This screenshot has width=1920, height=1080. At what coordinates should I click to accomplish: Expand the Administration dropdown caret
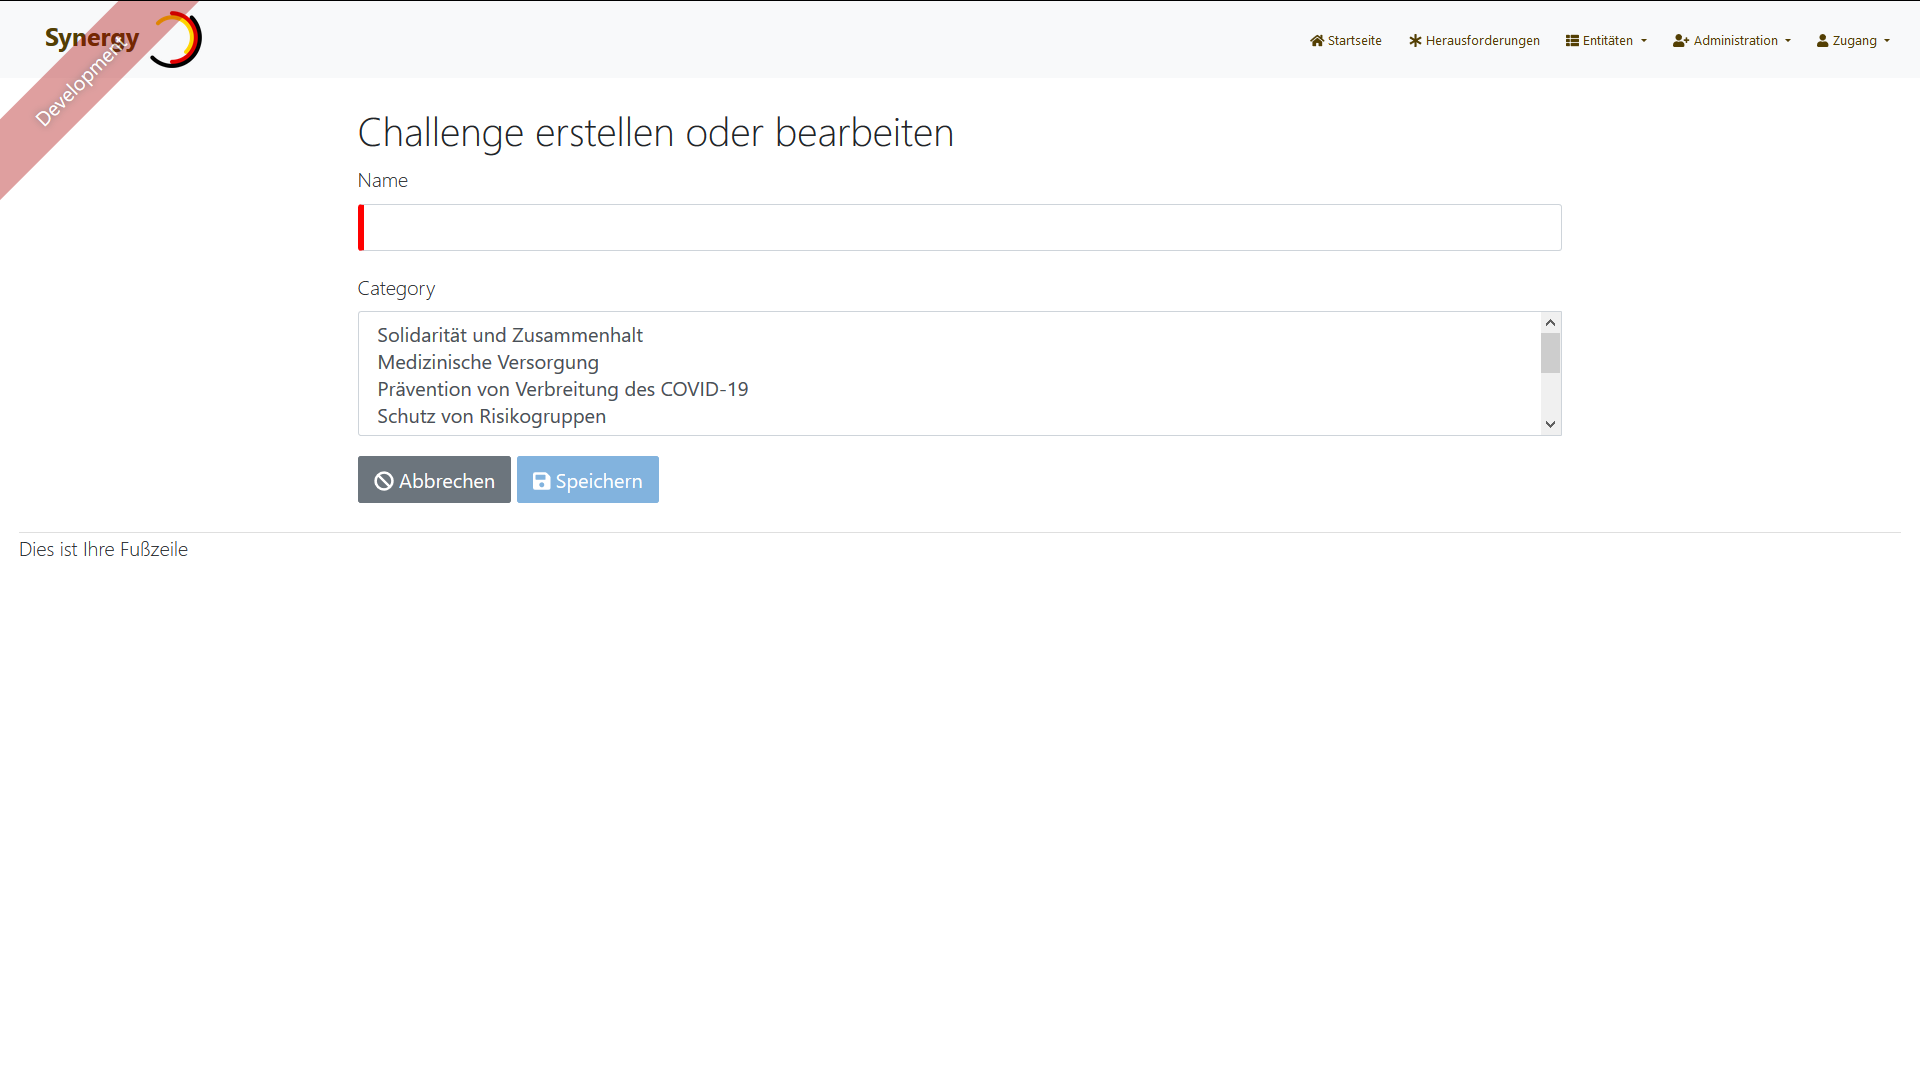pyautogui.click(x=1788, y=41)
